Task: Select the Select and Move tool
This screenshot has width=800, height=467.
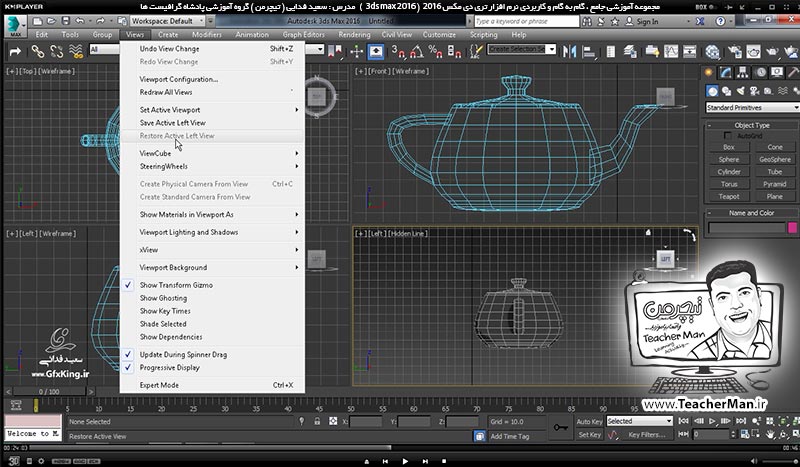Action: pyautogui.click(x=356, y=51)
